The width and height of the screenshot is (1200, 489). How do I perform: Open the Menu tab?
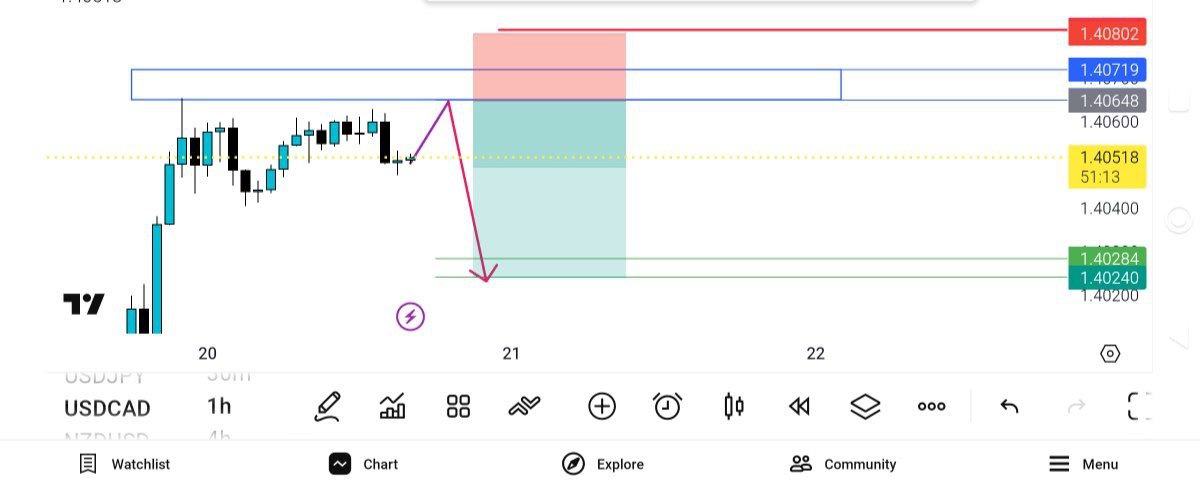coord(1084,464)
